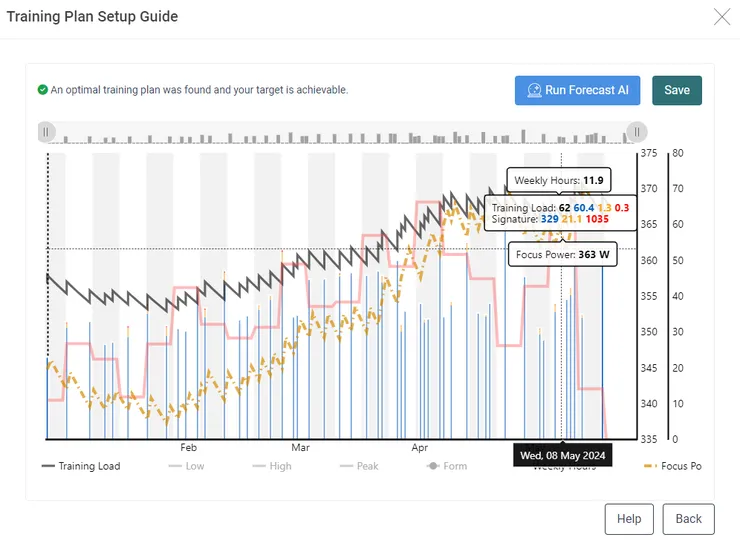Grab the right range slider handle
The width and height of the screenshot is (740, 540).
point(637,132)
